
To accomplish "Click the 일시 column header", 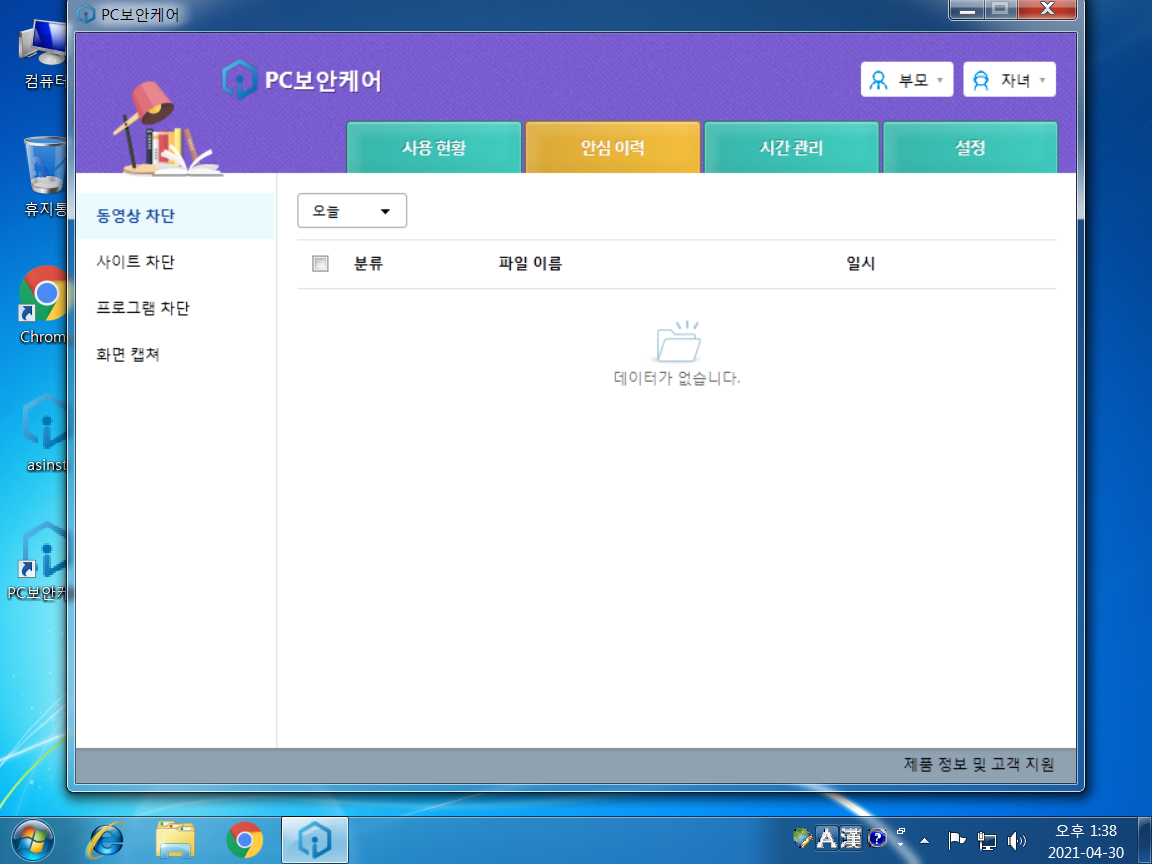I will pyautogui.click(x=860, y=263).
